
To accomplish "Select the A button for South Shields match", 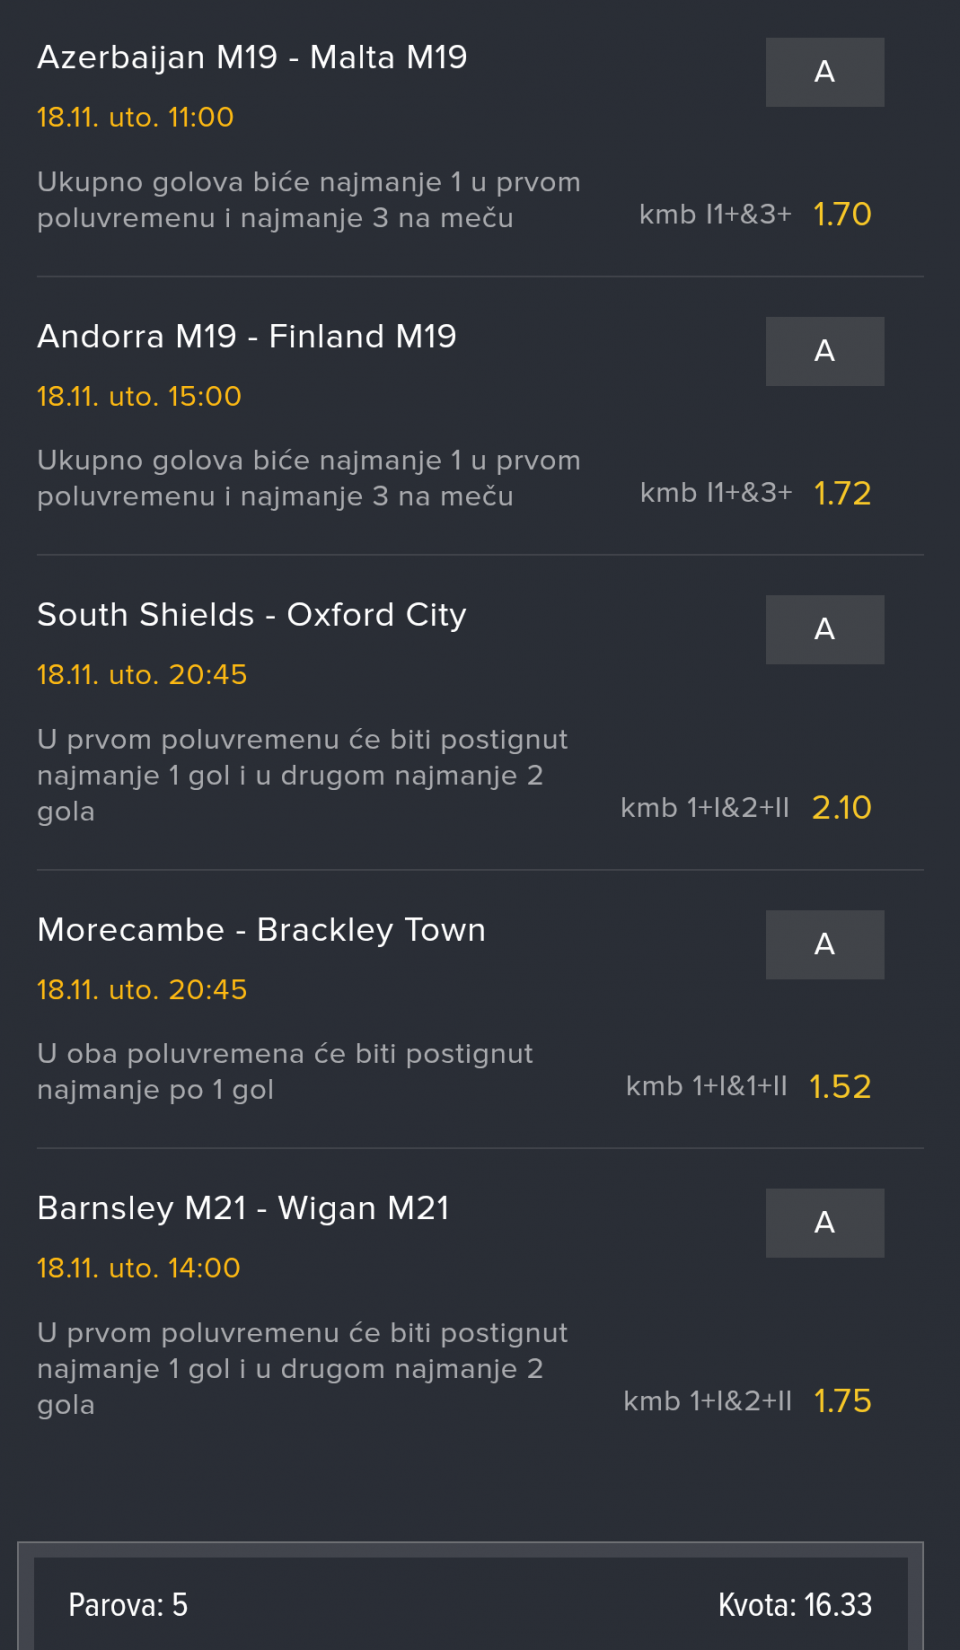I will (824, 629).
